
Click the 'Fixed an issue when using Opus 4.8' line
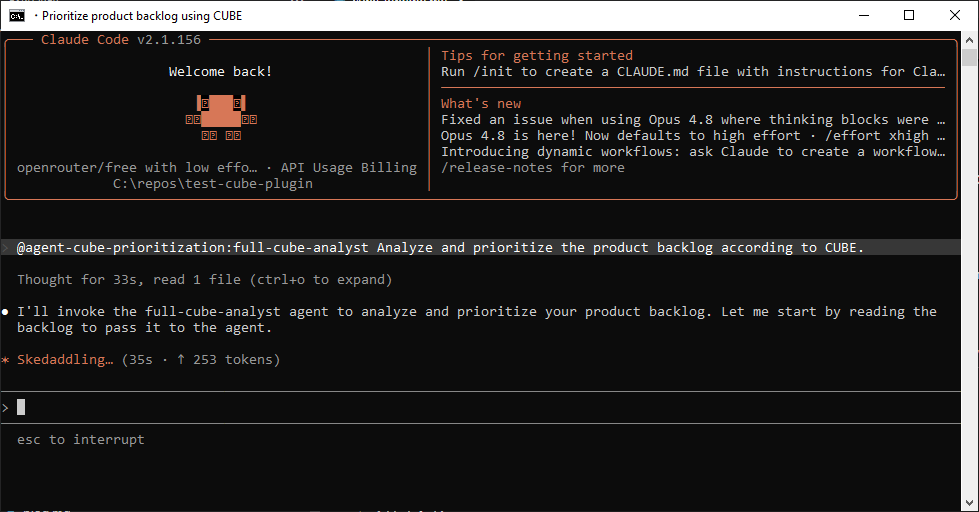click(693, 120)
